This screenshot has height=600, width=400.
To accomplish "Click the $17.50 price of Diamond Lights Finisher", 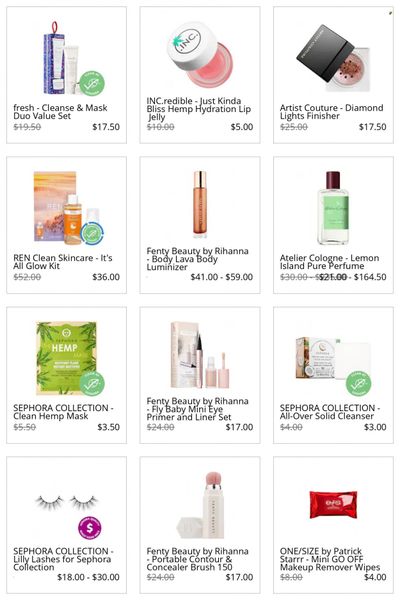I will 372,127.
